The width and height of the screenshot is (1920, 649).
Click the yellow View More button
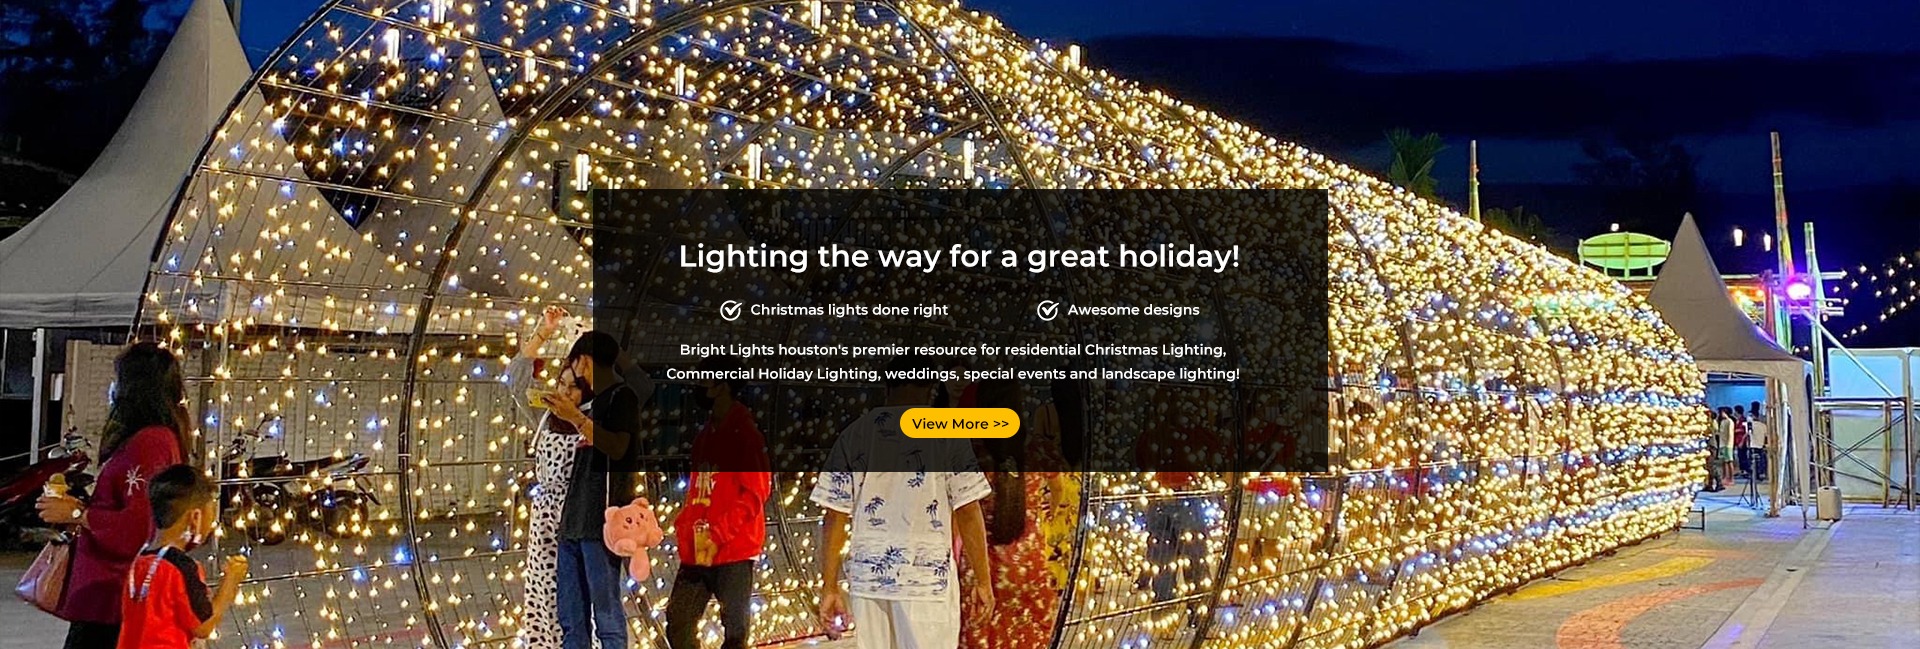[x=959, y=423]
